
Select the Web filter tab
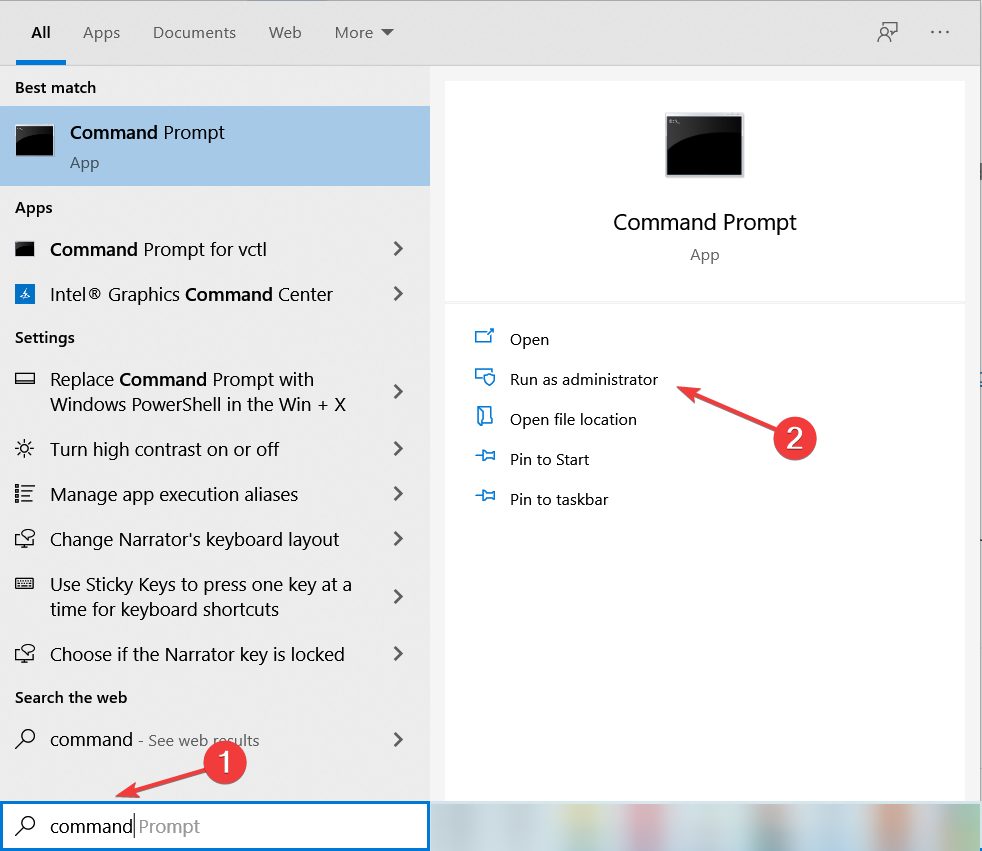(x=285, y=32)
